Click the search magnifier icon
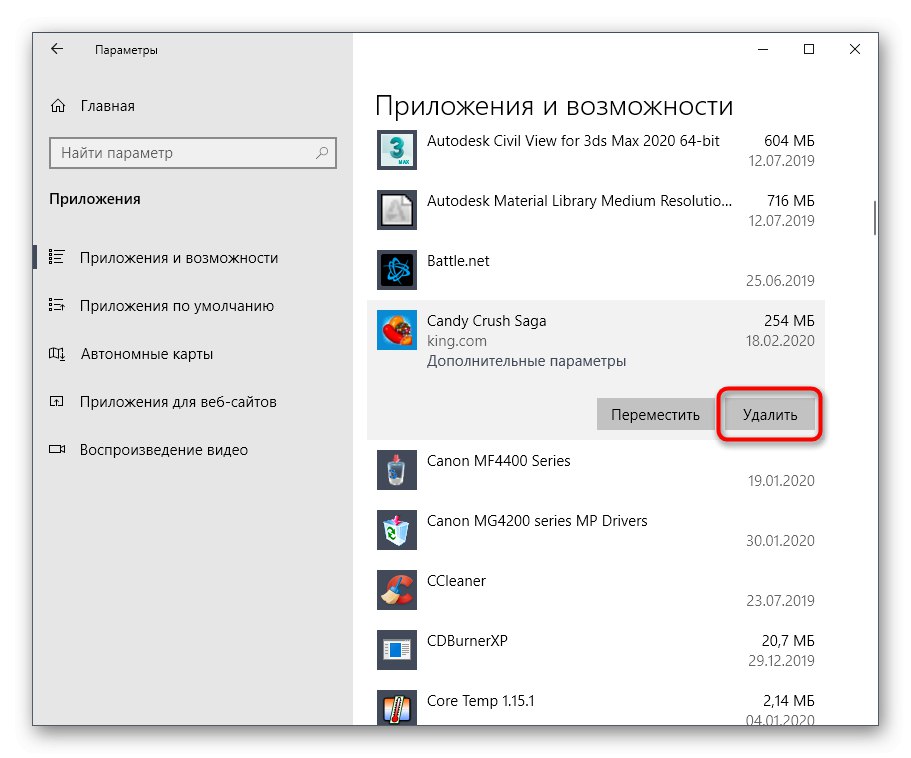Screen dimensions: 911x758 tap(322, 153)
